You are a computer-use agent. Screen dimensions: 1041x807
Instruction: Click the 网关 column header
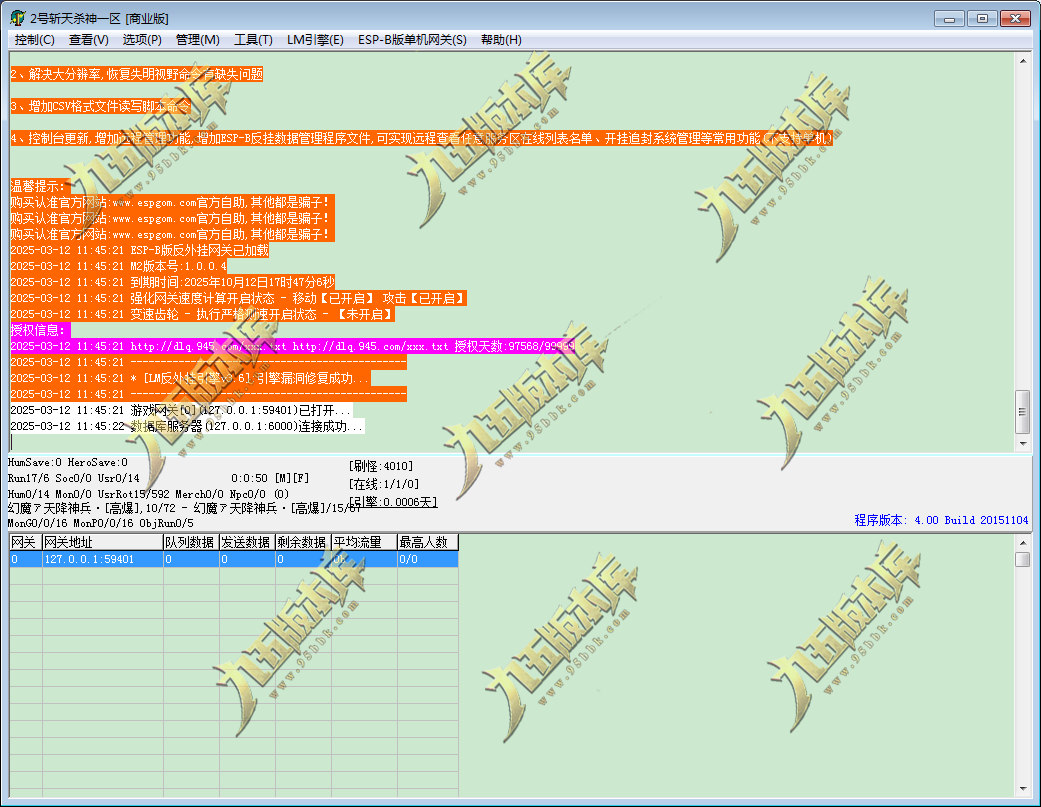coord(25,542)
